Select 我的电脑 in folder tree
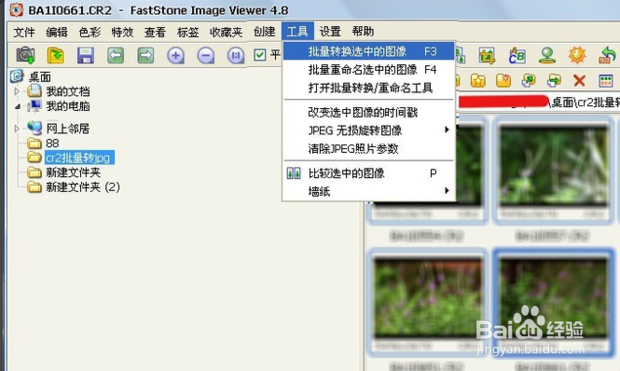Viewport: 620px width, 371px height. pyautogui.click(x=68, y=106)
